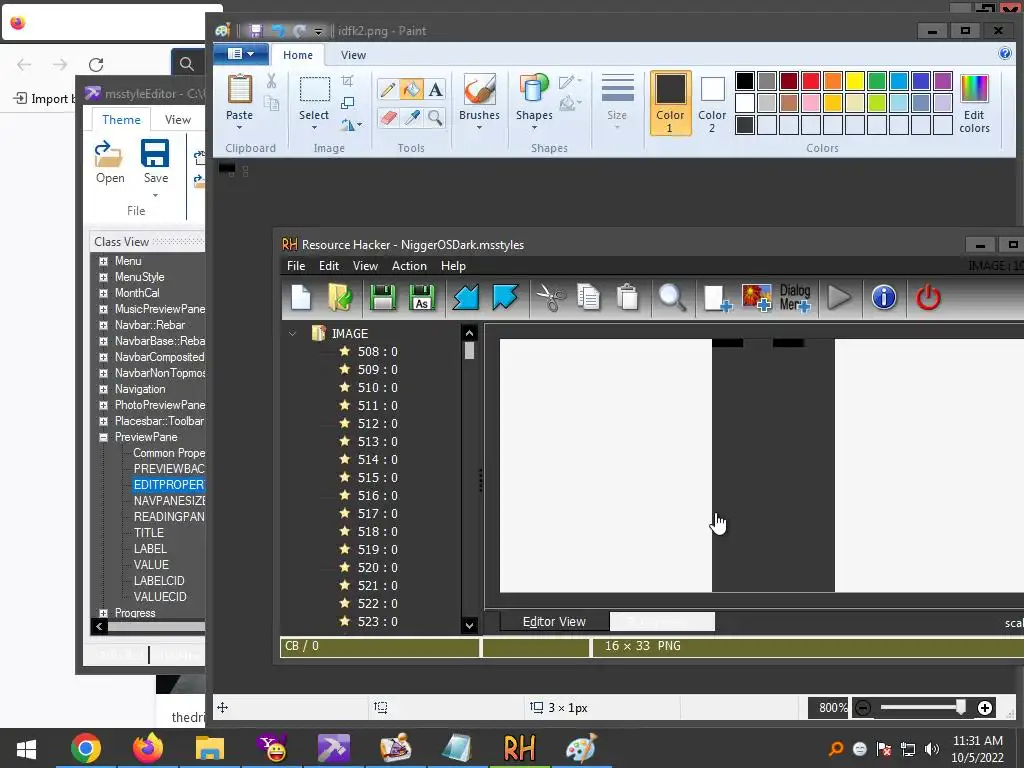Select VALUECID in Class View

tap(160, 597)
